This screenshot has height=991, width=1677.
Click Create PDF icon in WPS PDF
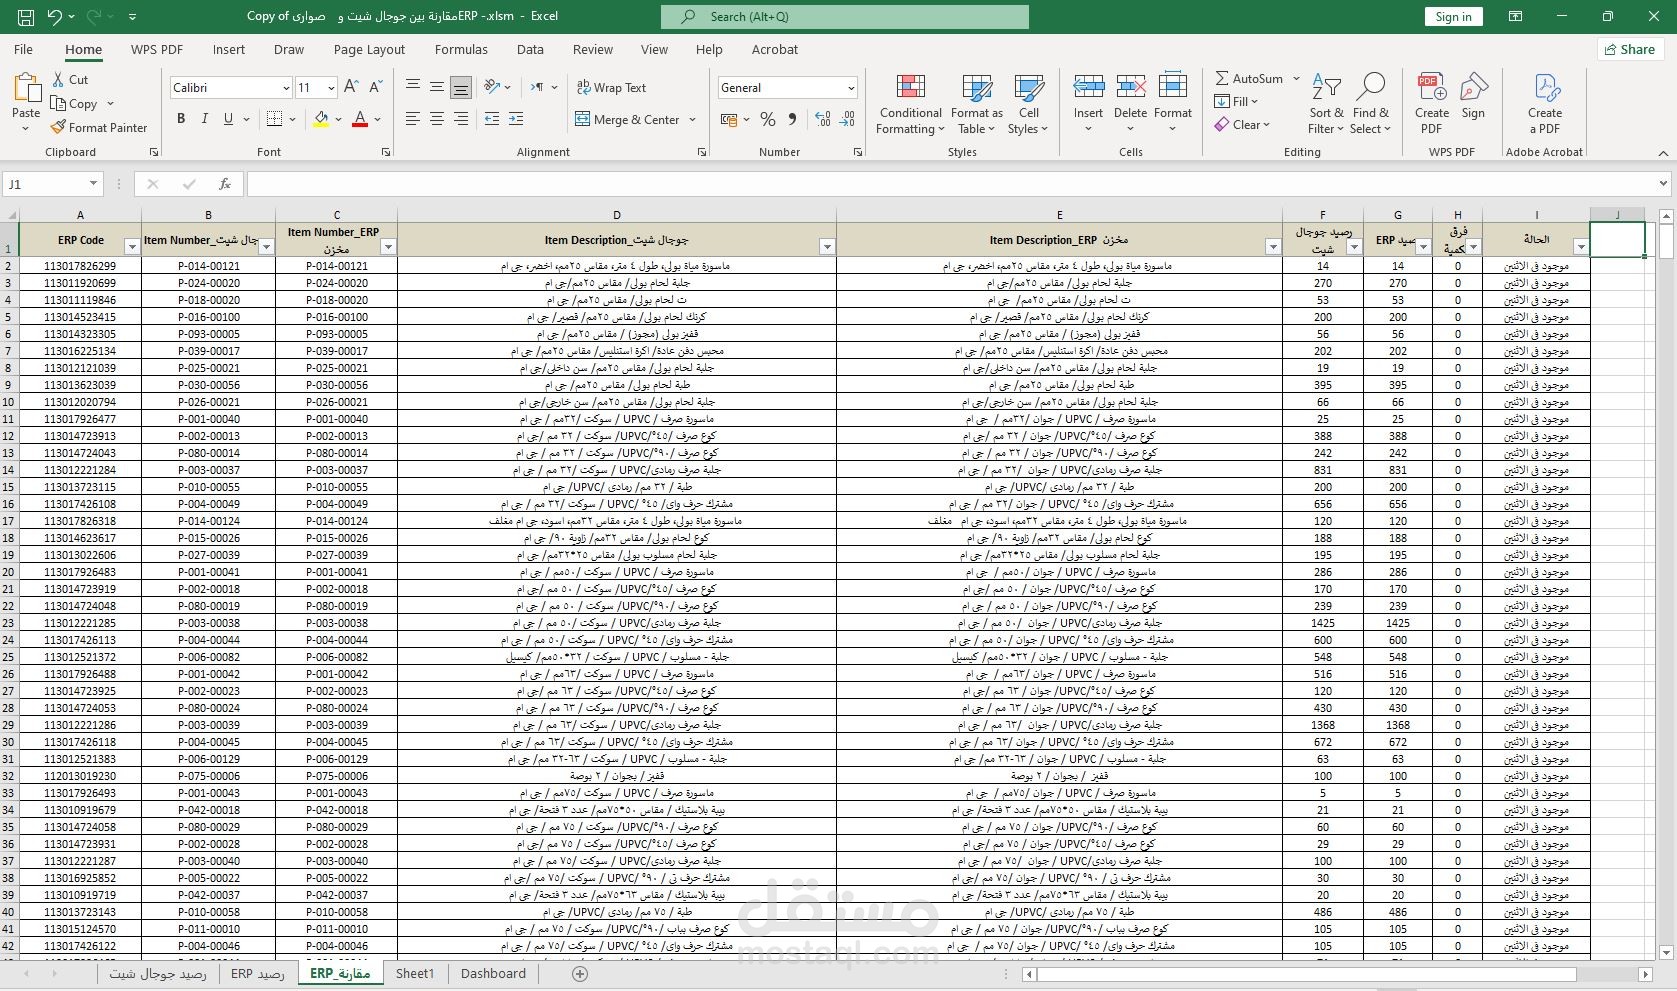tap(1432, 88)
